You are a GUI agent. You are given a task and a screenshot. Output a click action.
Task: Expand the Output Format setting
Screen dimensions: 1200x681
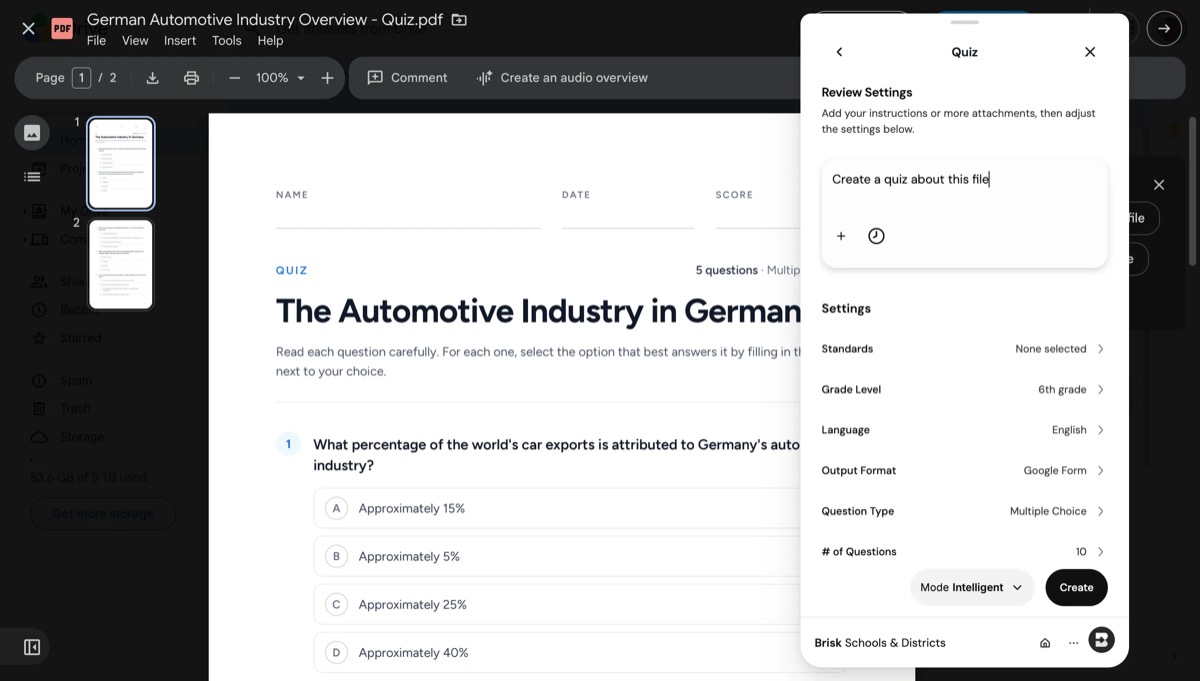pos(963,471)
